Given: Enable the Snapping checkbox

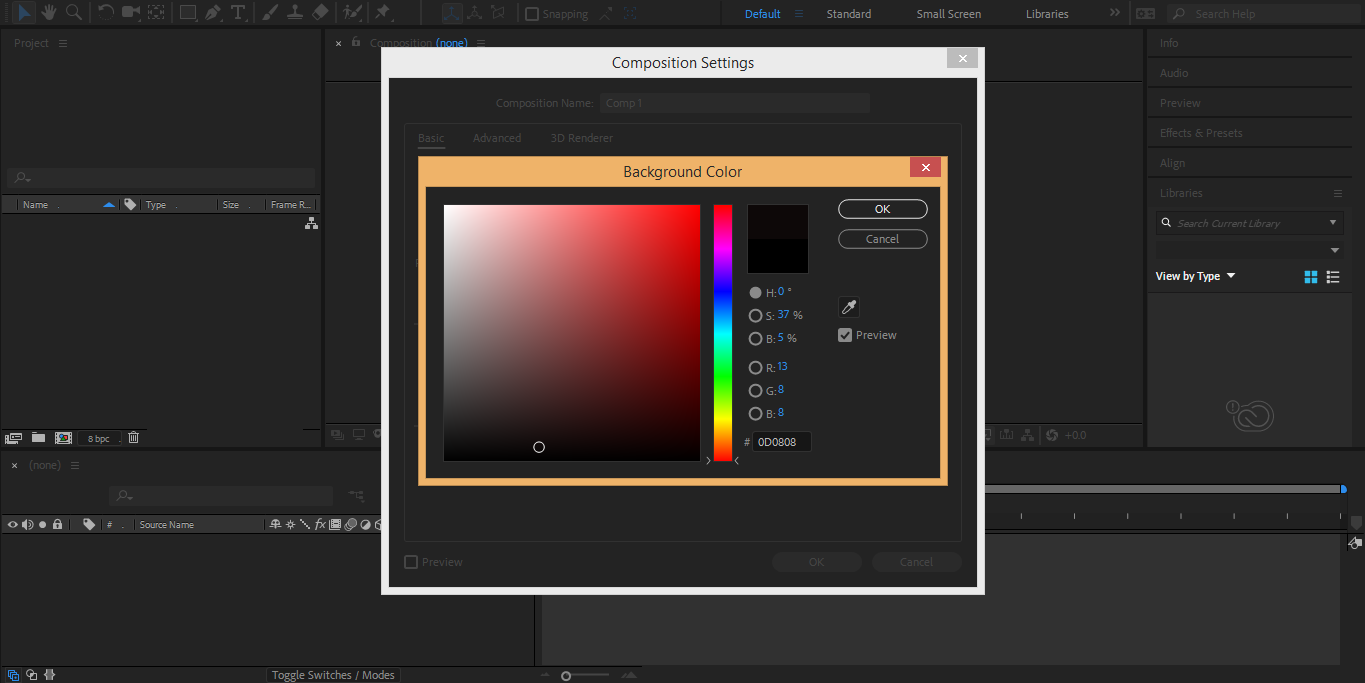Looking at the screenshot, I should pyautogui.click(x=532, y=14).
